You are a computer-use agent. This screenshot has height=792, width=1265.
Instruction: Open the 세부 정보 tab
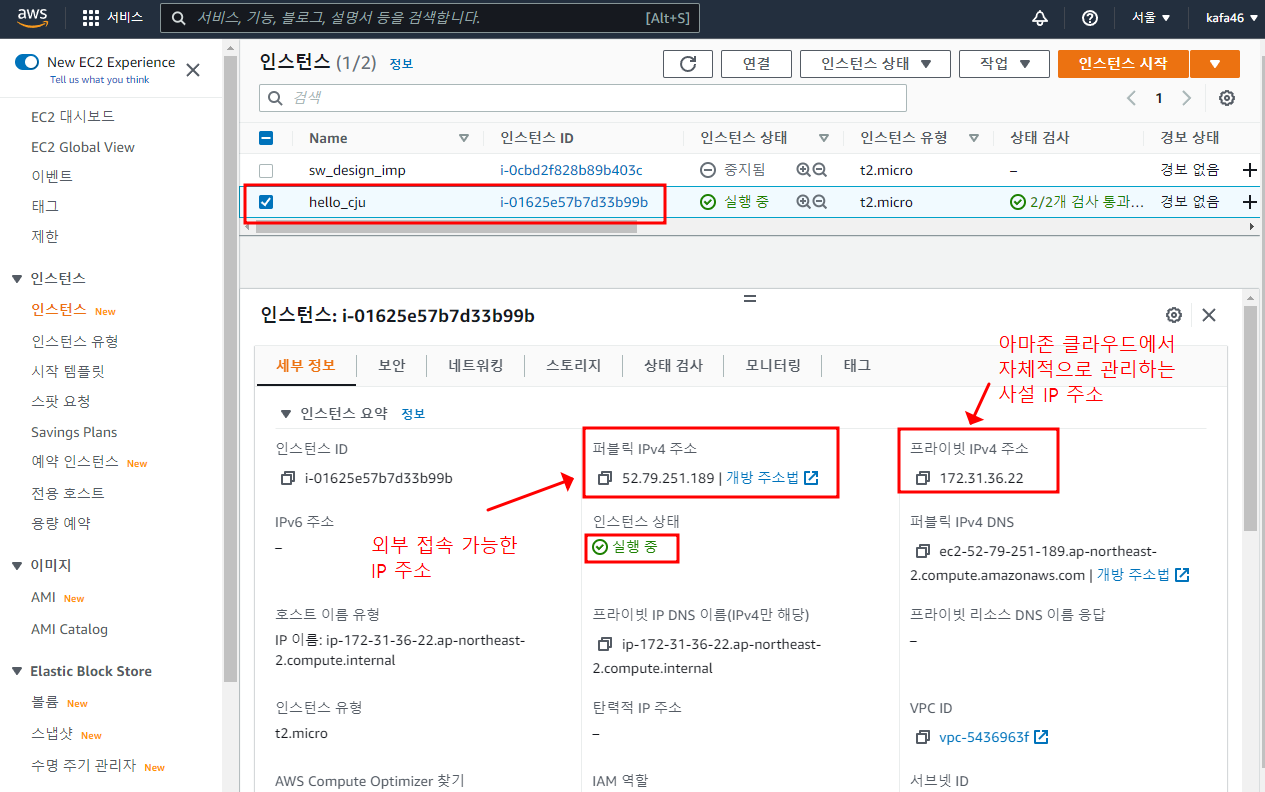click(x=306, y=365)
